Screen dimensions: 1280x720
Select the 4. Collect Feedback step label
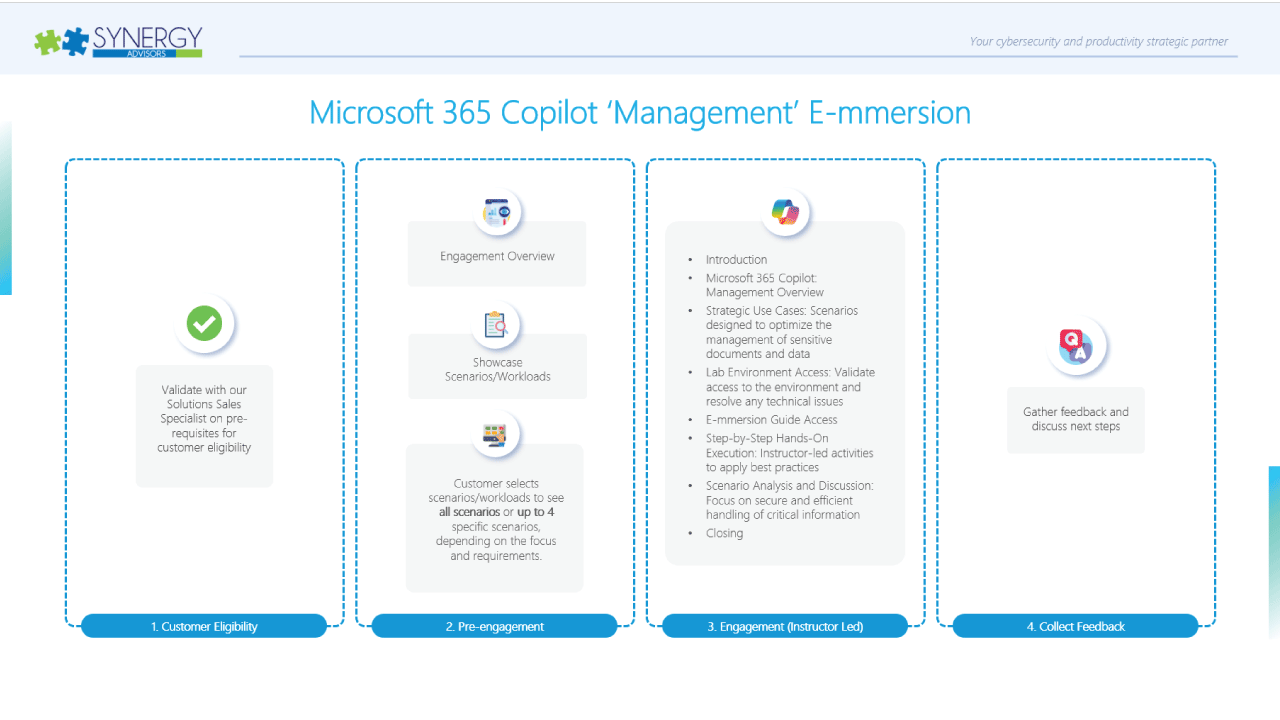pos(1075,626)
